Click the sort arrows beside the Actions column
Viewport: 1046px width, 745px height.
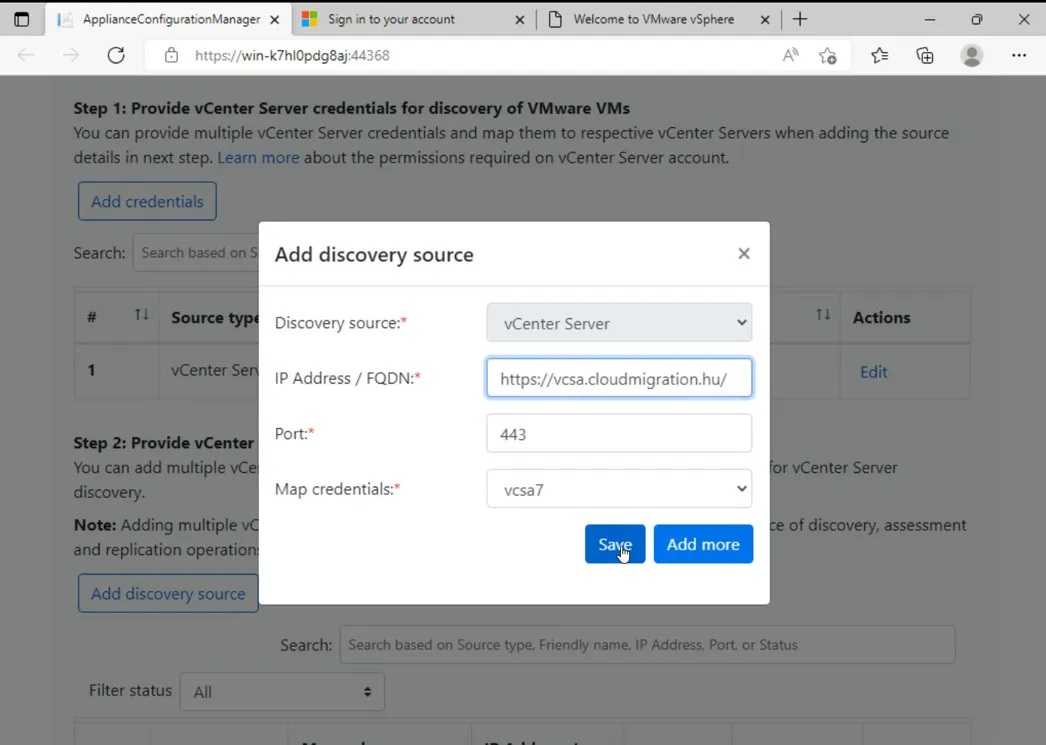coord(823,315)
